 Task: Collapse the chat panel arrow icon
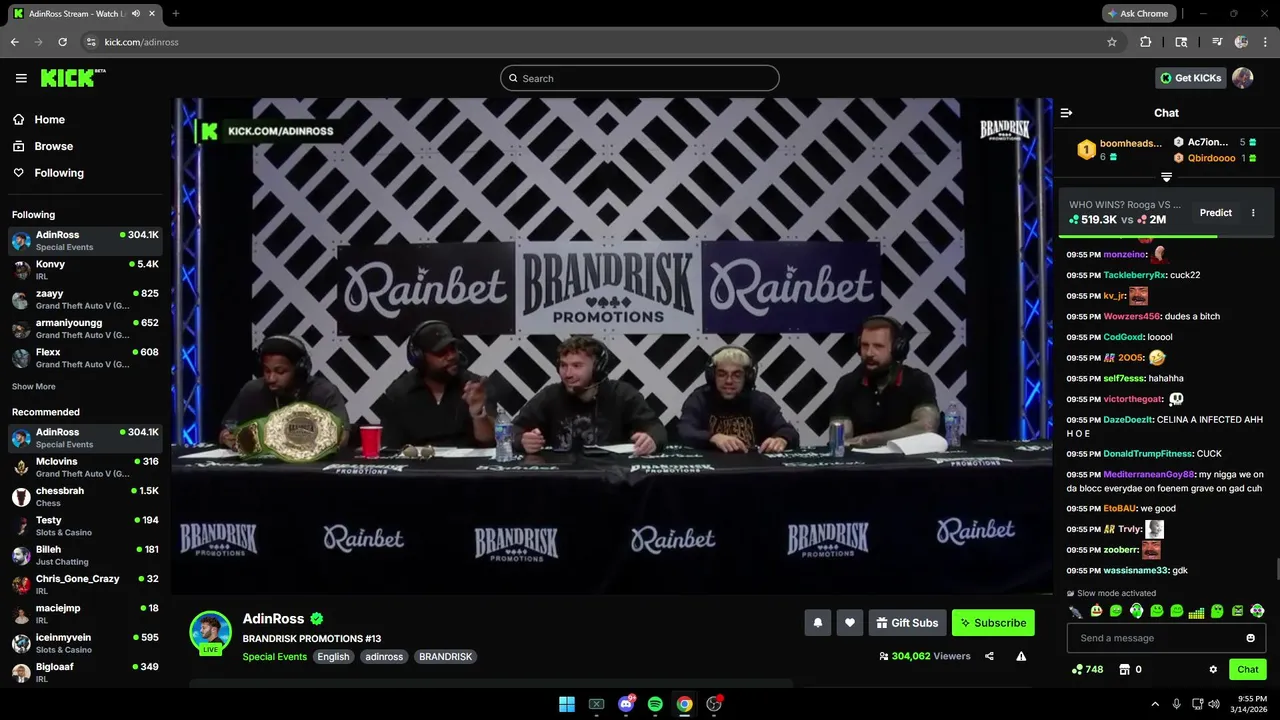(x=1066, y=113)
